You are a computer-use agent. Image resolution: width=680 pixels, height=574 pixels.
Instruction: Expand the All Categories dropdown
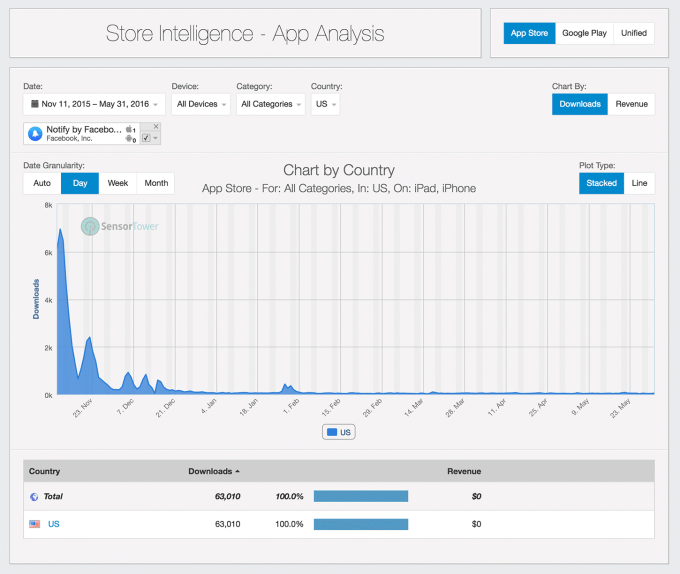[270, 104]
